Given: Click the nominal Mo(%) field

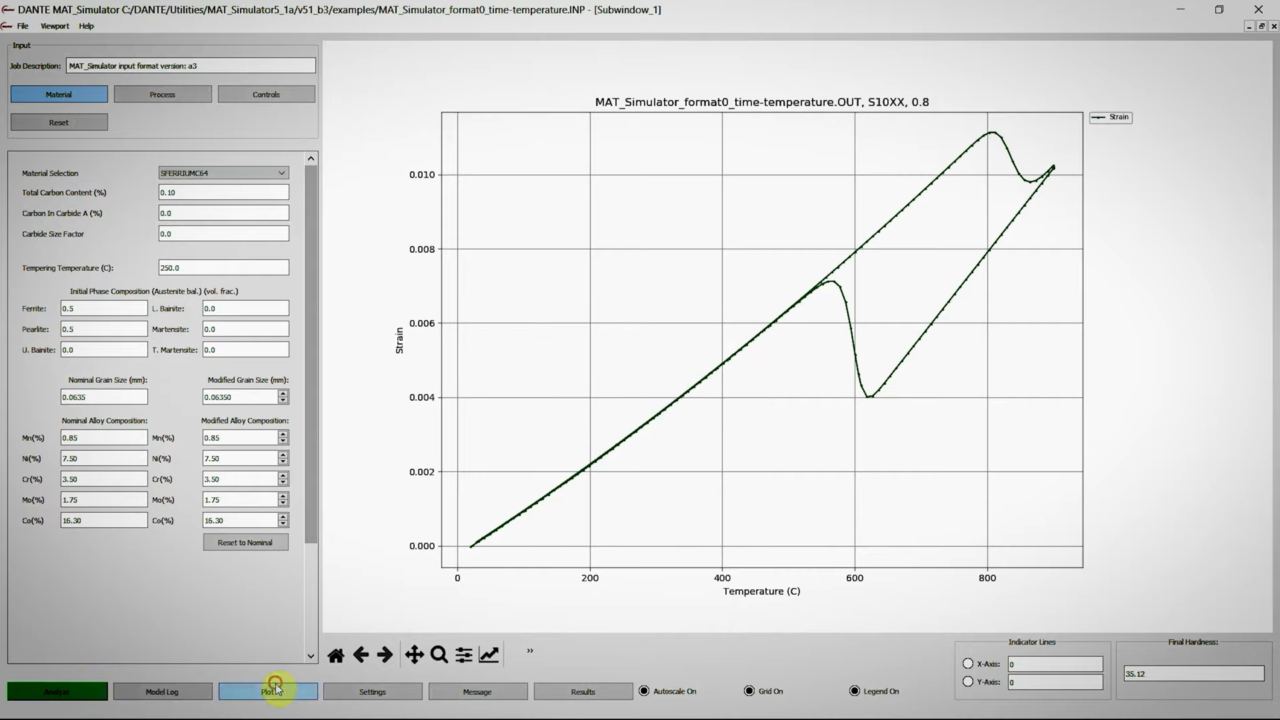Looking at the screenshot, I should [x=104, y=500].
